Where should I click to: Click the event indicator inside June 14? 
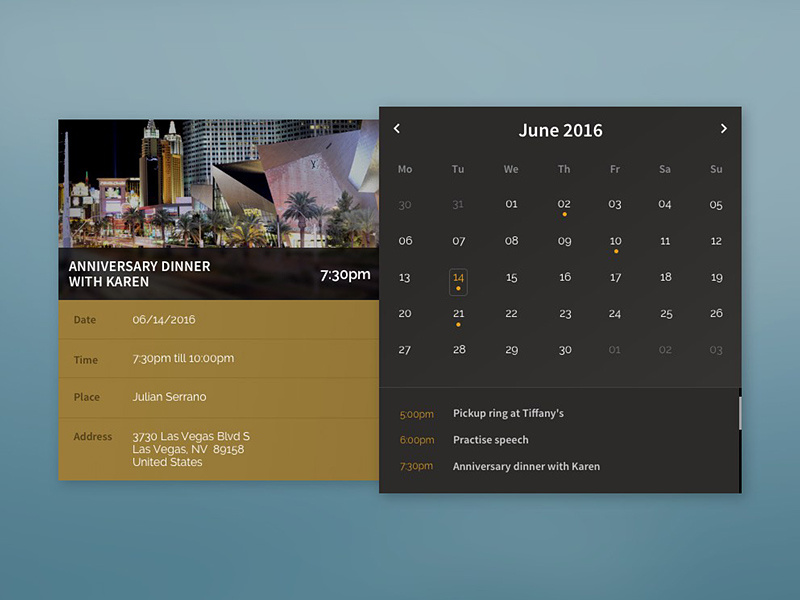coord(460,286)
